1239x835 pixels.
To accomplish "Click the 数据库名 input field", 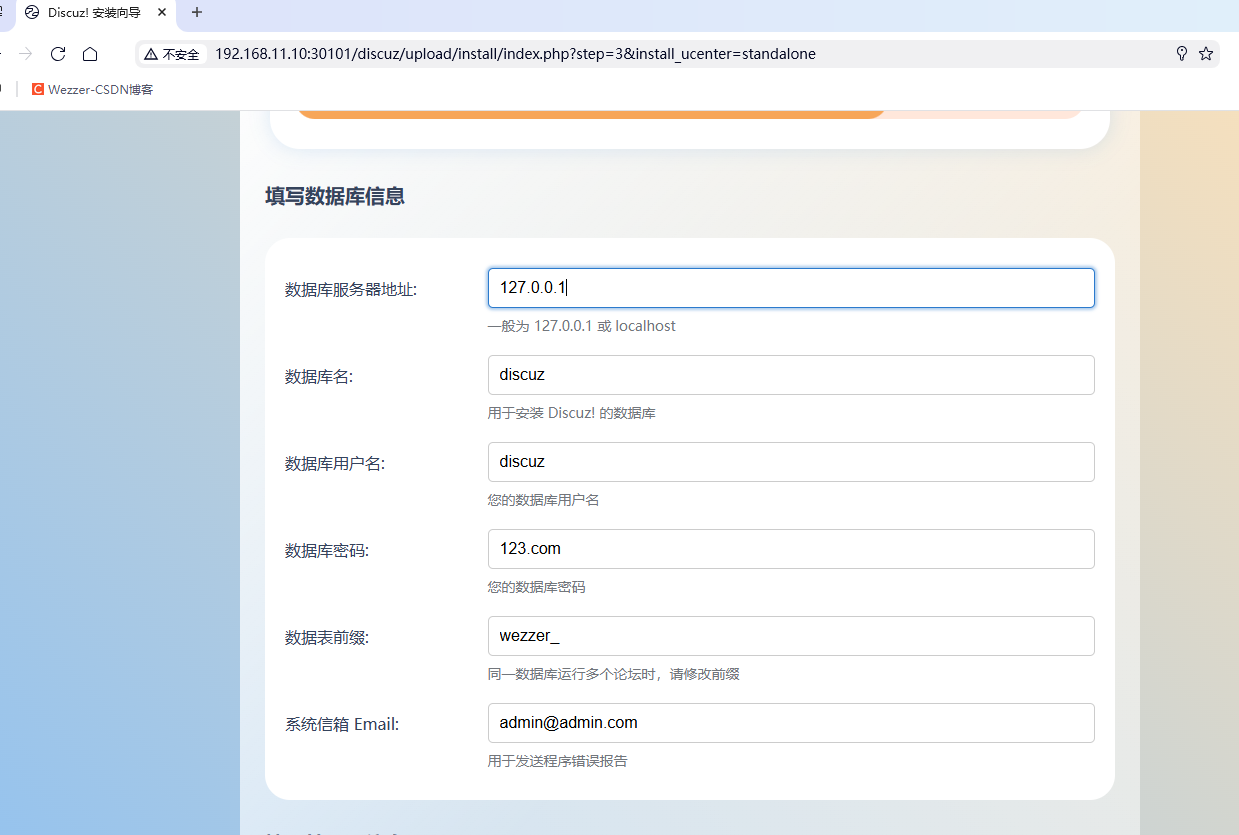I will (791, 375).
